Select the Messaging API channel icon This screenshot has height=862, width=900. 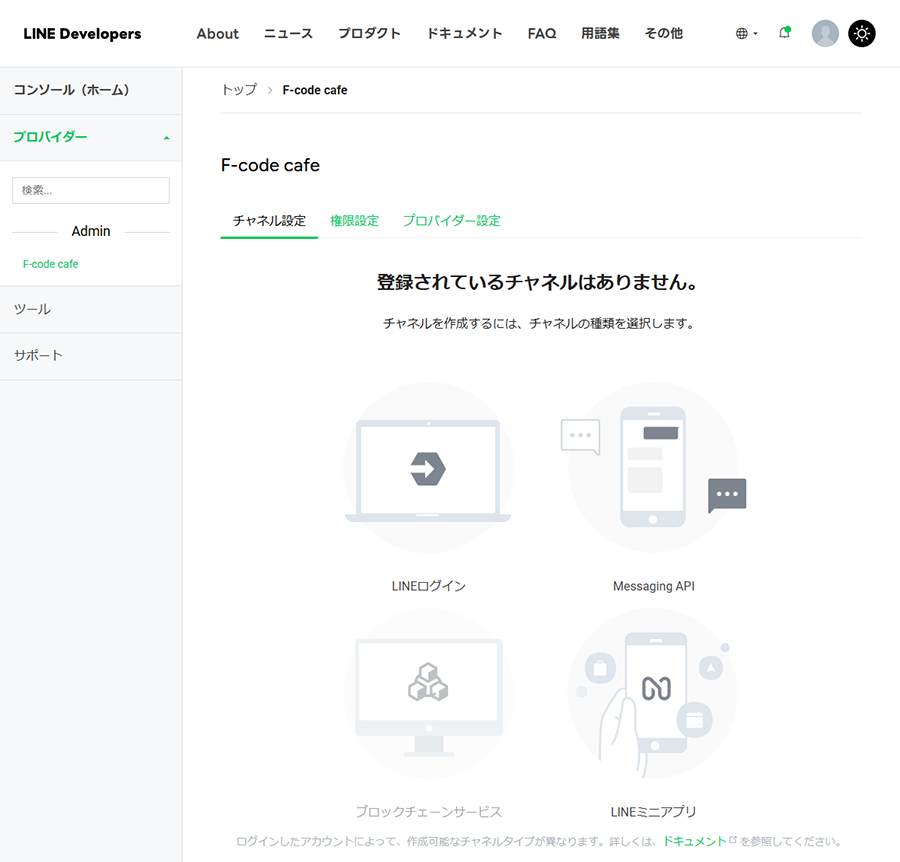[x=653, y=468]
